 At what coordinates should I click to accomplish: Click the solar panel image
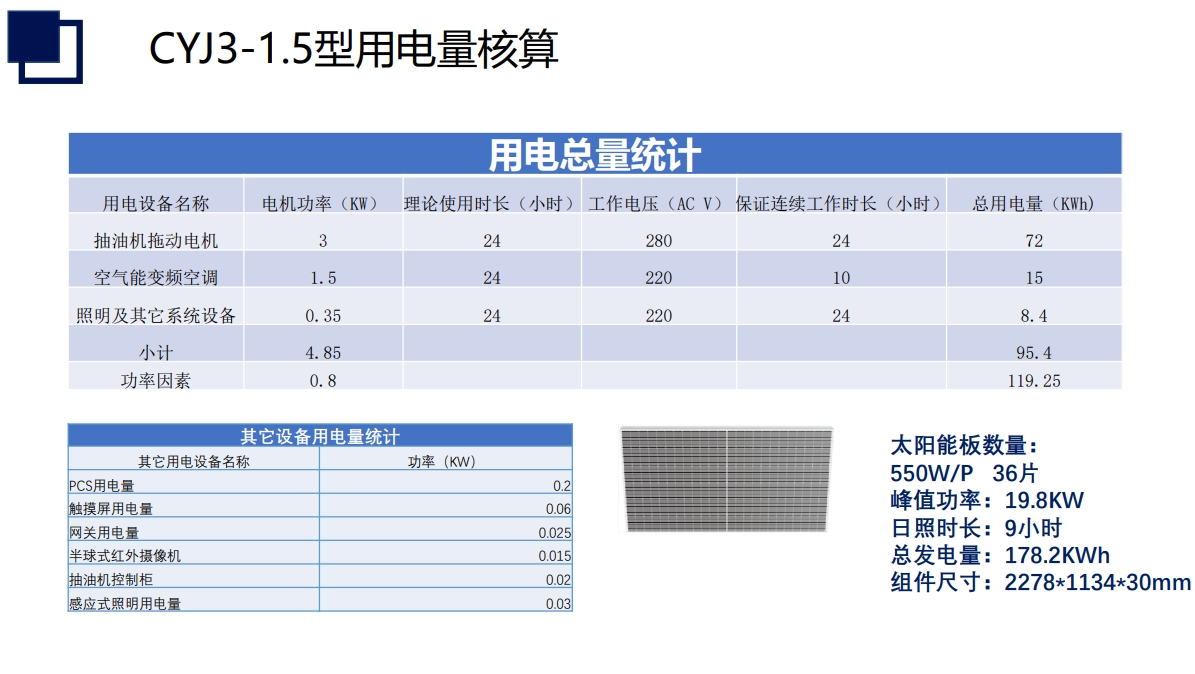click(726, 479)
